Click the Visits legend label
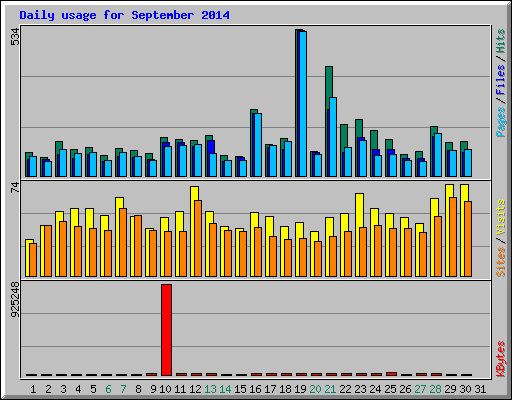The width and height of the screenshot is (512, 400). click(x=501, y=218)
